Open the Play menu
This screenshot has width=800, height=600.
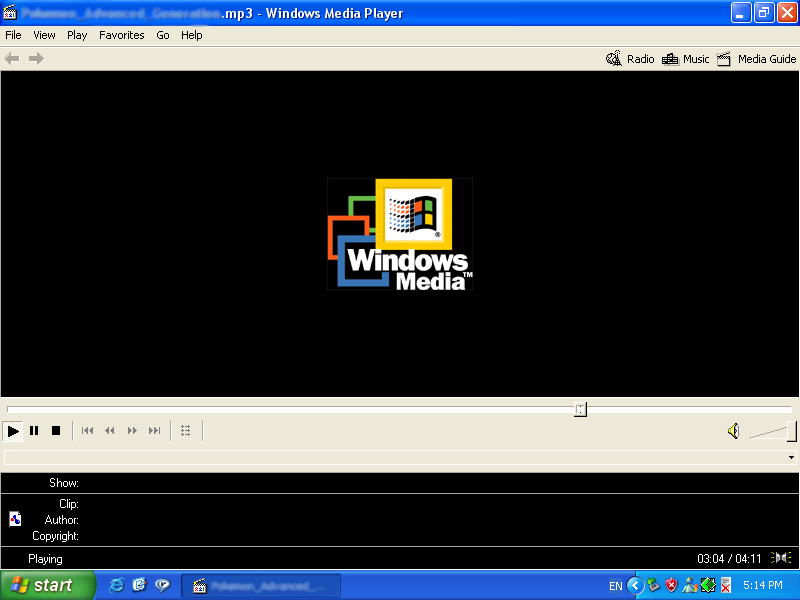(x=77, y=35)
